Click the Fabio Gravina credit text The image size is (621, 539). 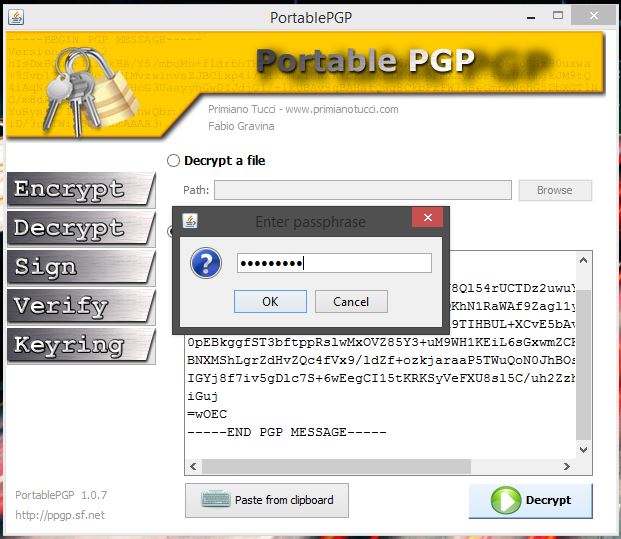[241, 126]
